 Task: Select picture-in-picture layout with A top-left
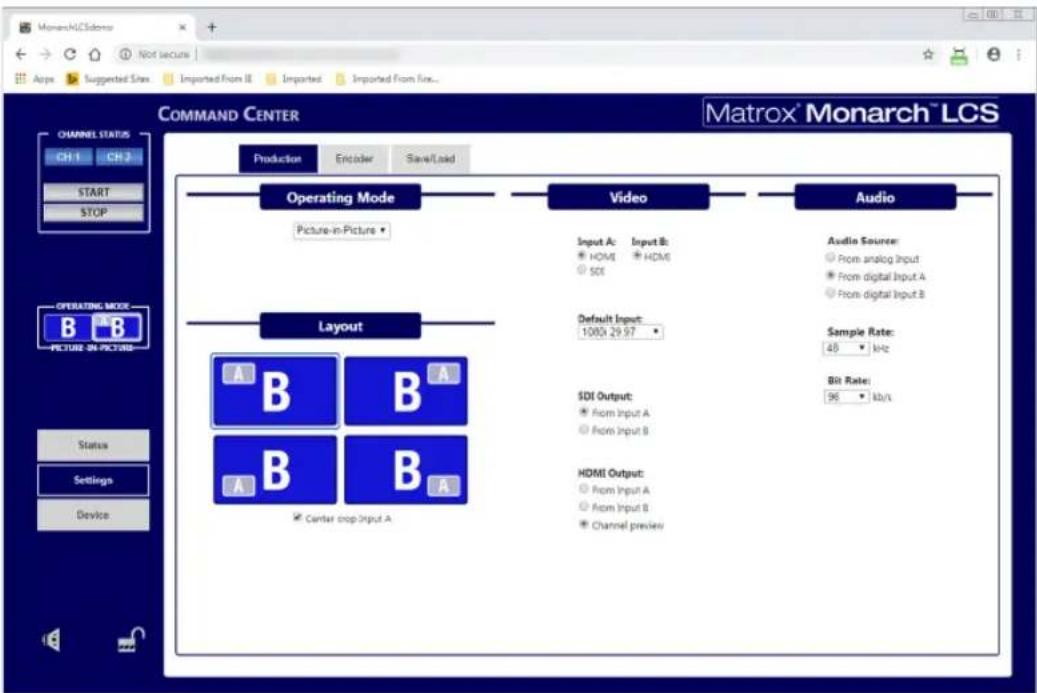[275, 391]
